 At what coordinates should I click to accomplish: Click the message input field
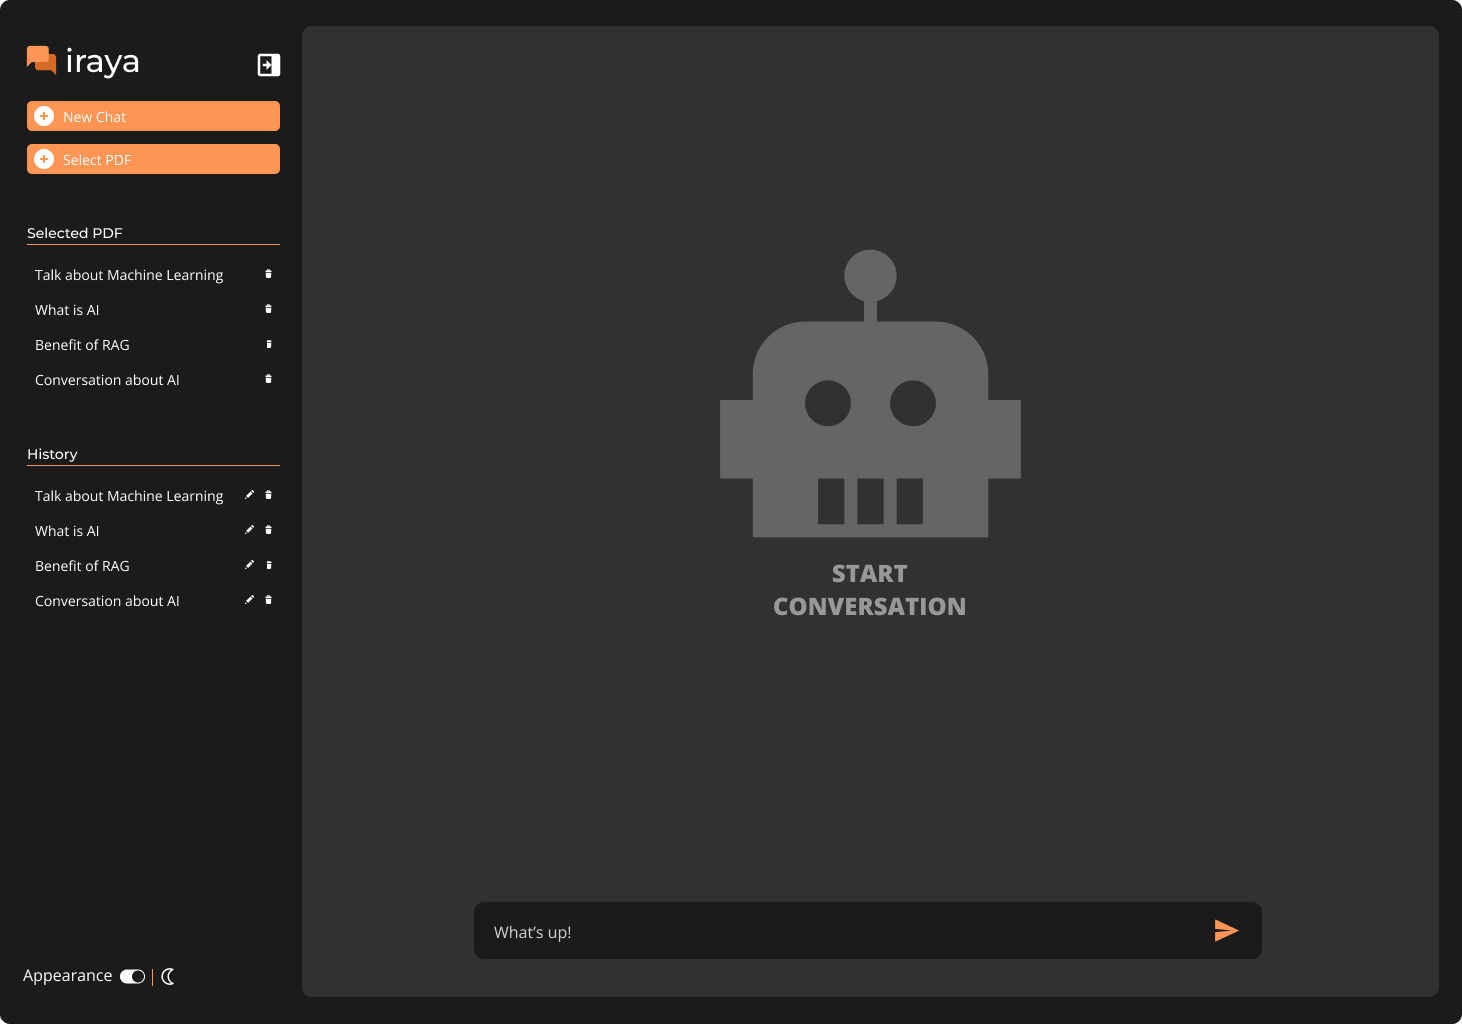(x=840, y=931)
